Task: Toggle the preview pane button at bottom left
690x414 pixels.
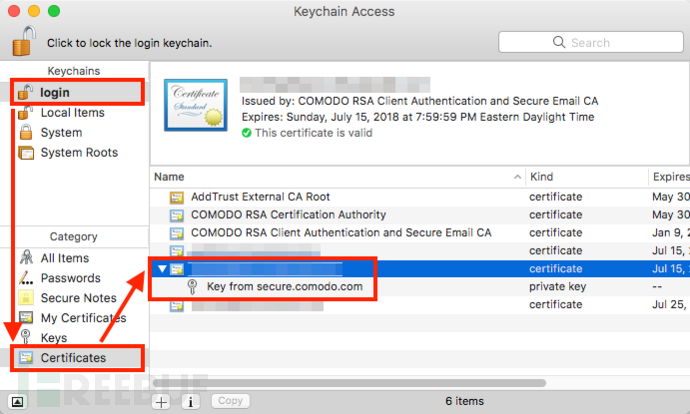Action: pos(18,401)
